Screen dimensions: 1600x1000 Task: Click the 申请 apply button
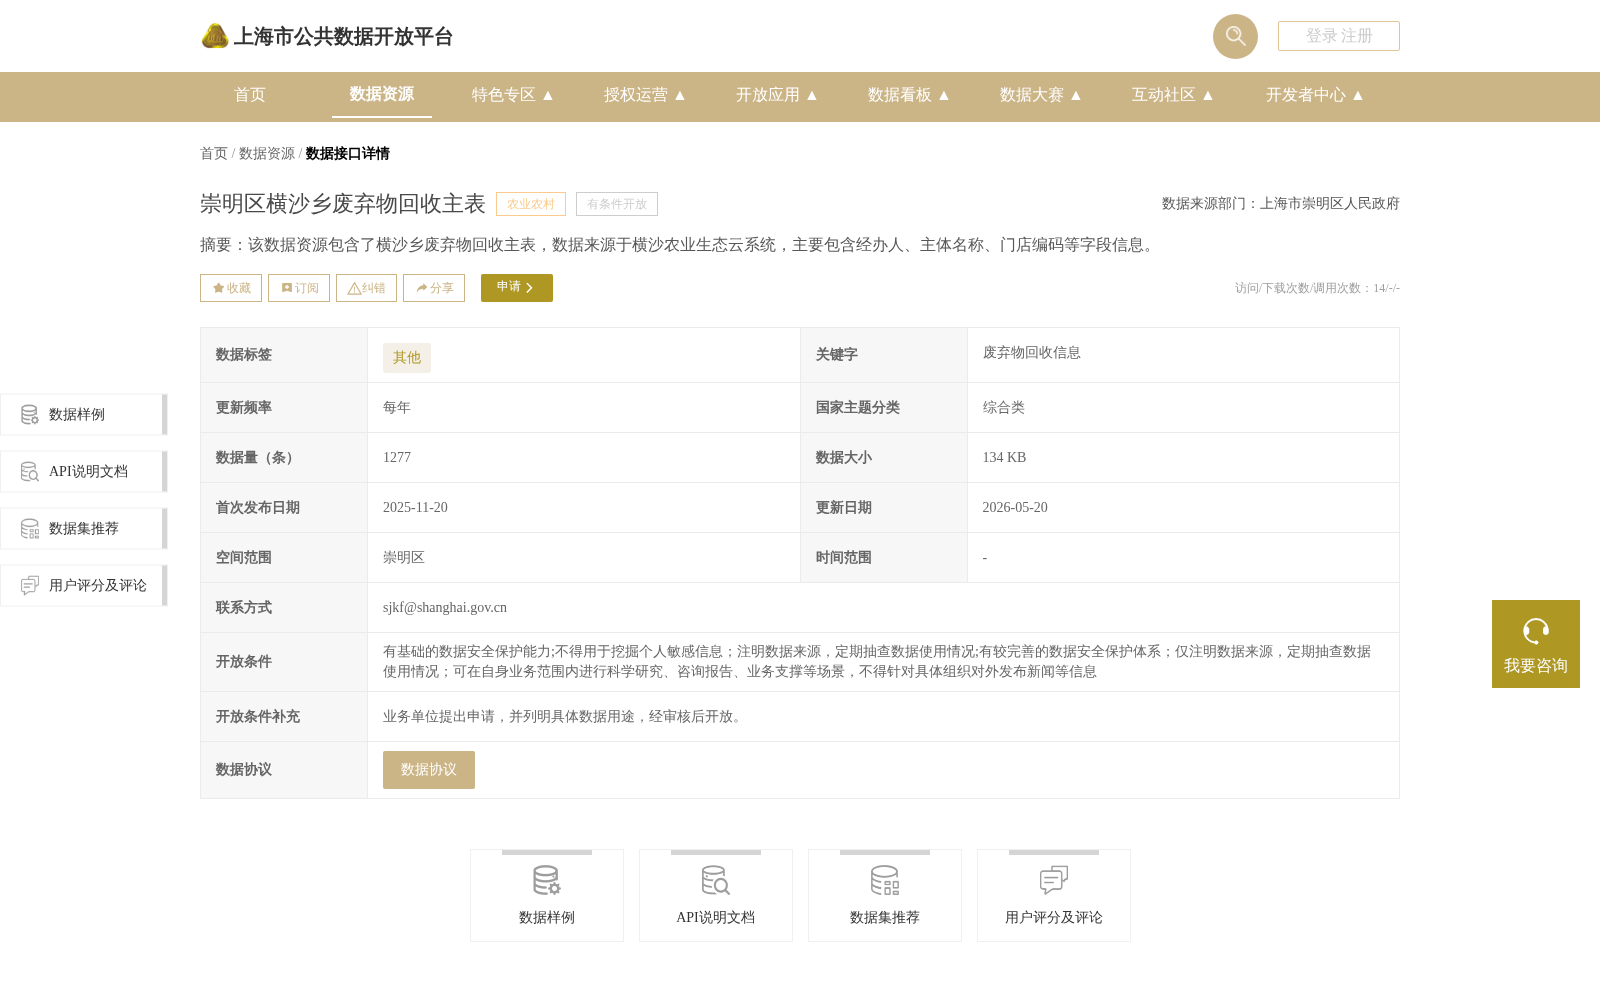517,288
